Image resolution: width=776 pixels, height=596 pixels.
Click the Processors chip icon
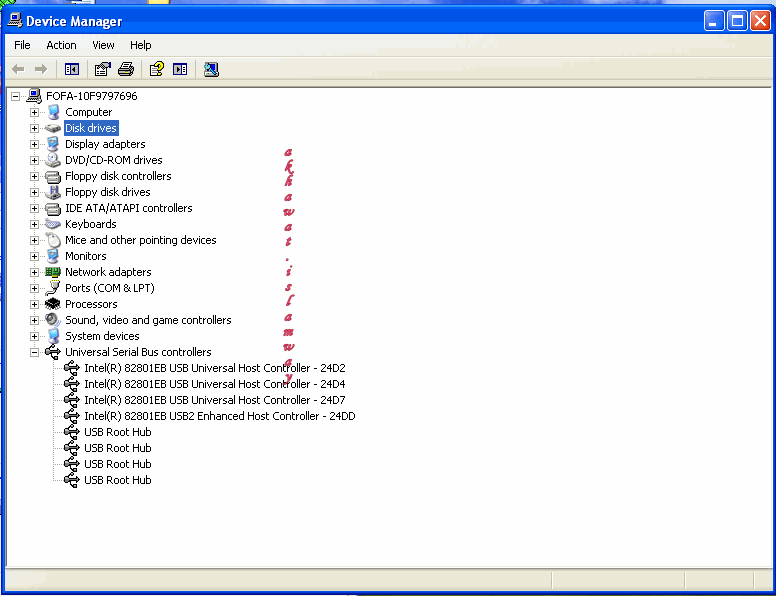[53, 304]
